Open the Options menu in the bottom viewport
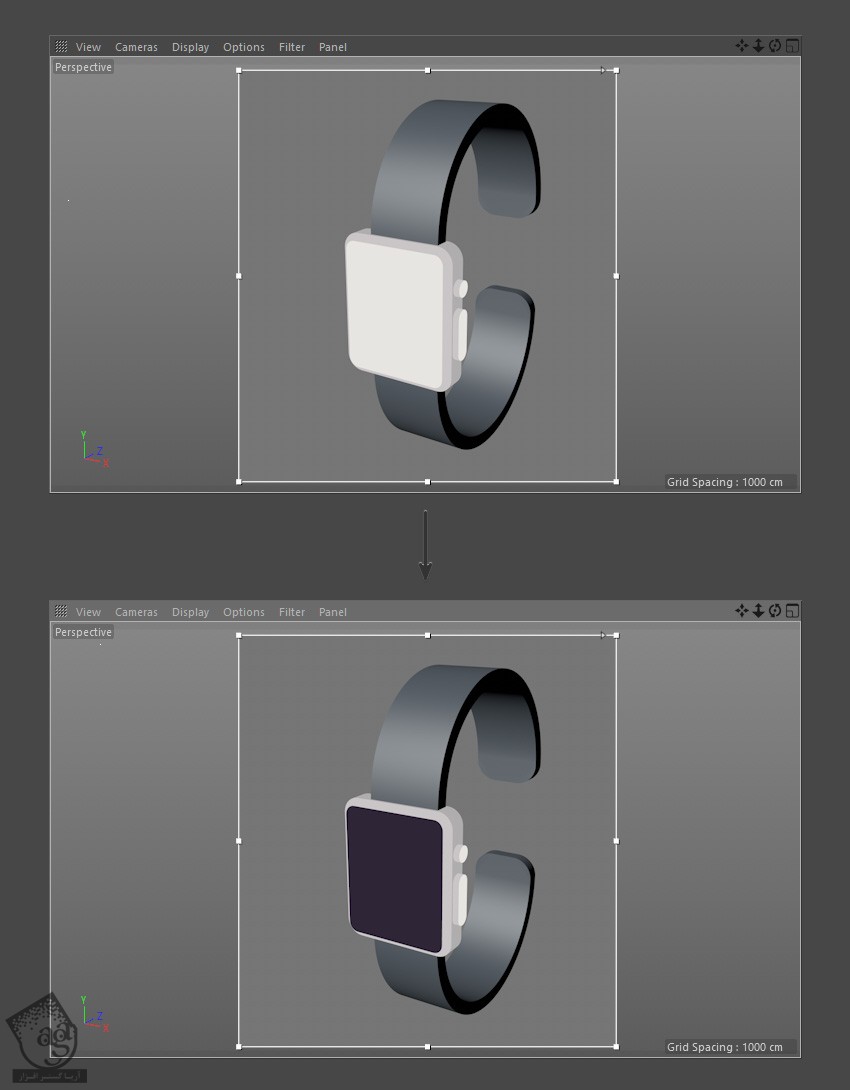 244,612
